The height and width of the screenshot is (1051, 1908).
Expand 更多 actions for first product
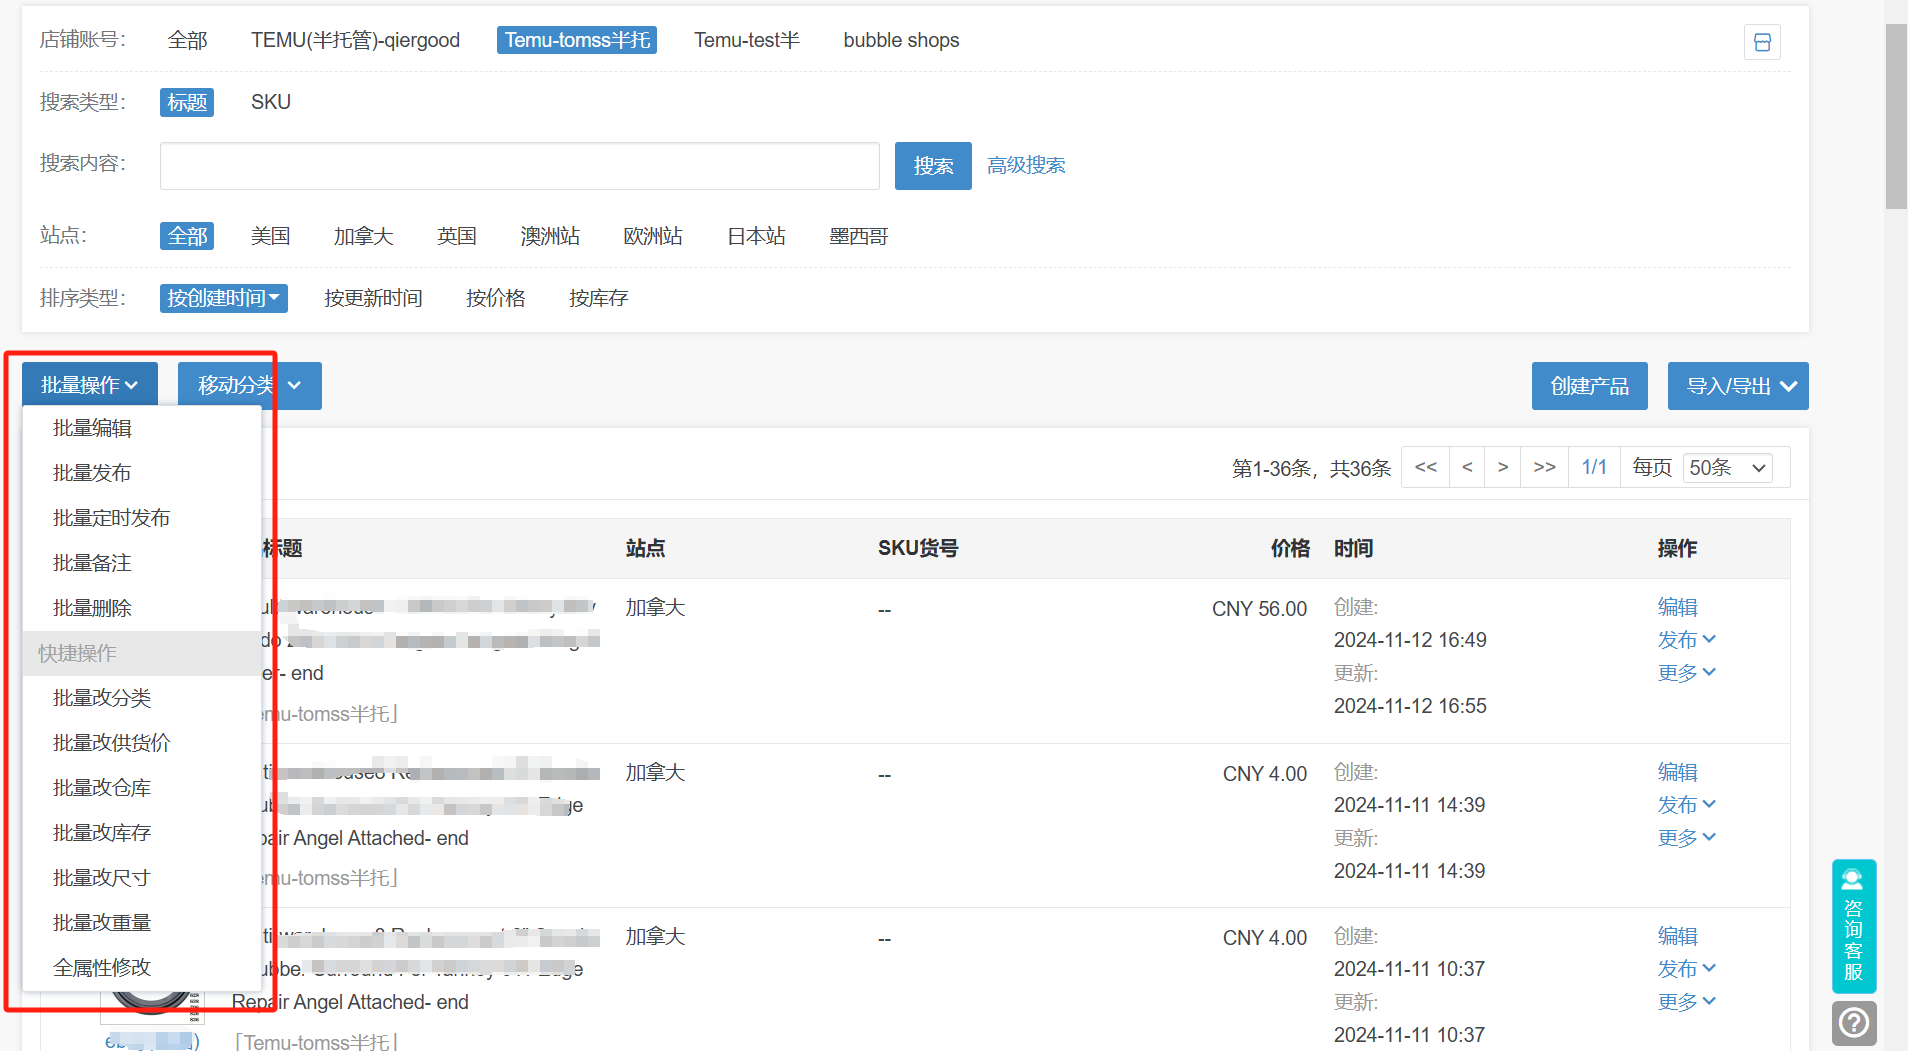(1686, 673)
